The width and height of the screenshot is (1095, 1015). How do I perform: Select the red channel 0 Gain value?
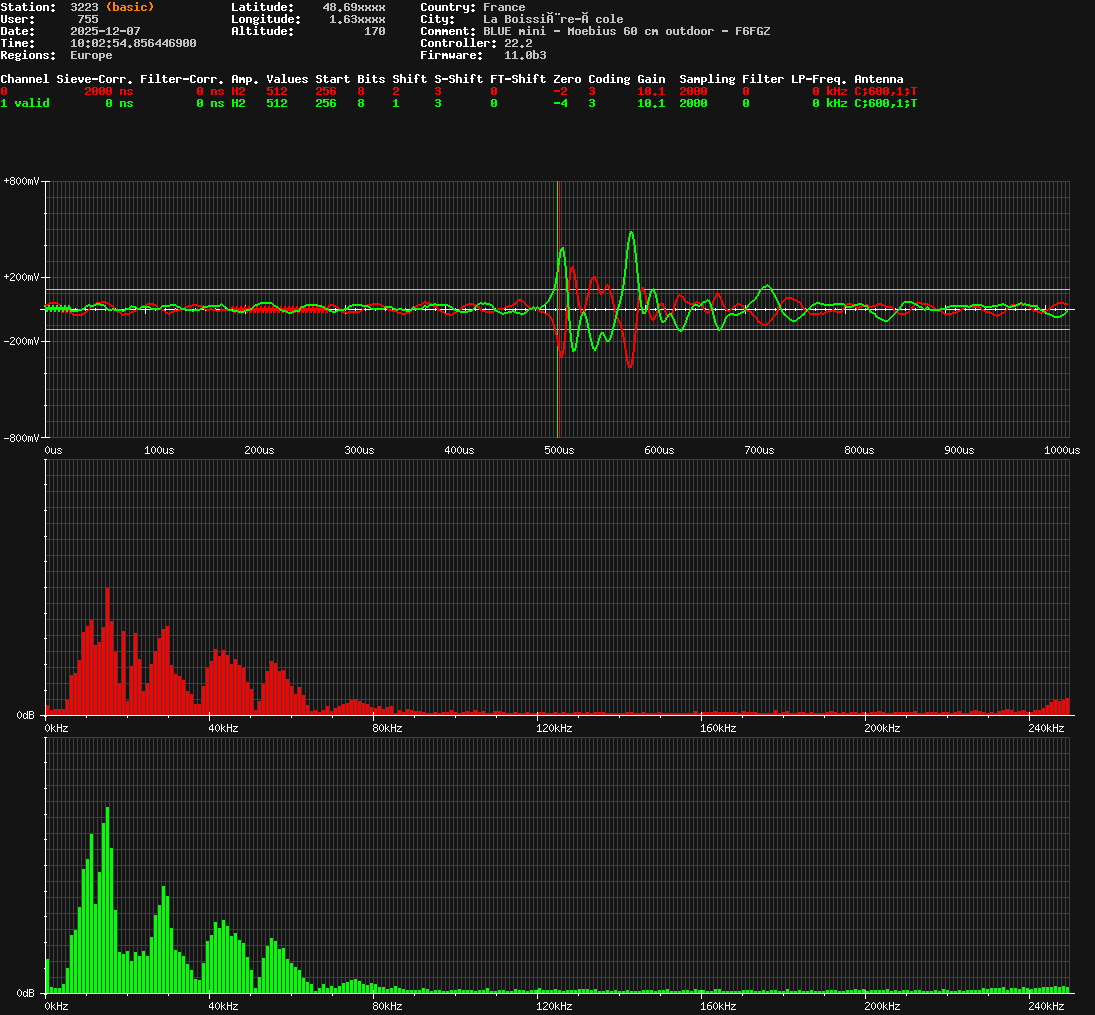tap(651, 91)
